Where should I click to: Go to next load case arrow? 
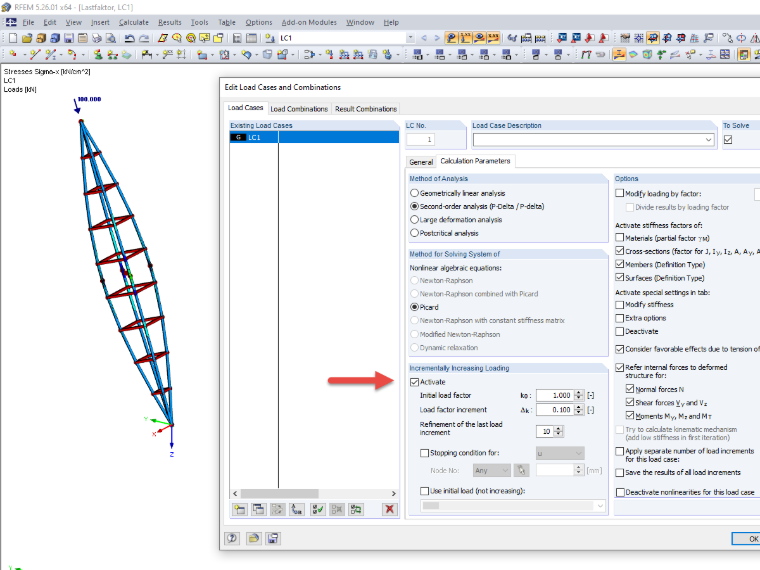pyautogui.click(x=437, y=38)
